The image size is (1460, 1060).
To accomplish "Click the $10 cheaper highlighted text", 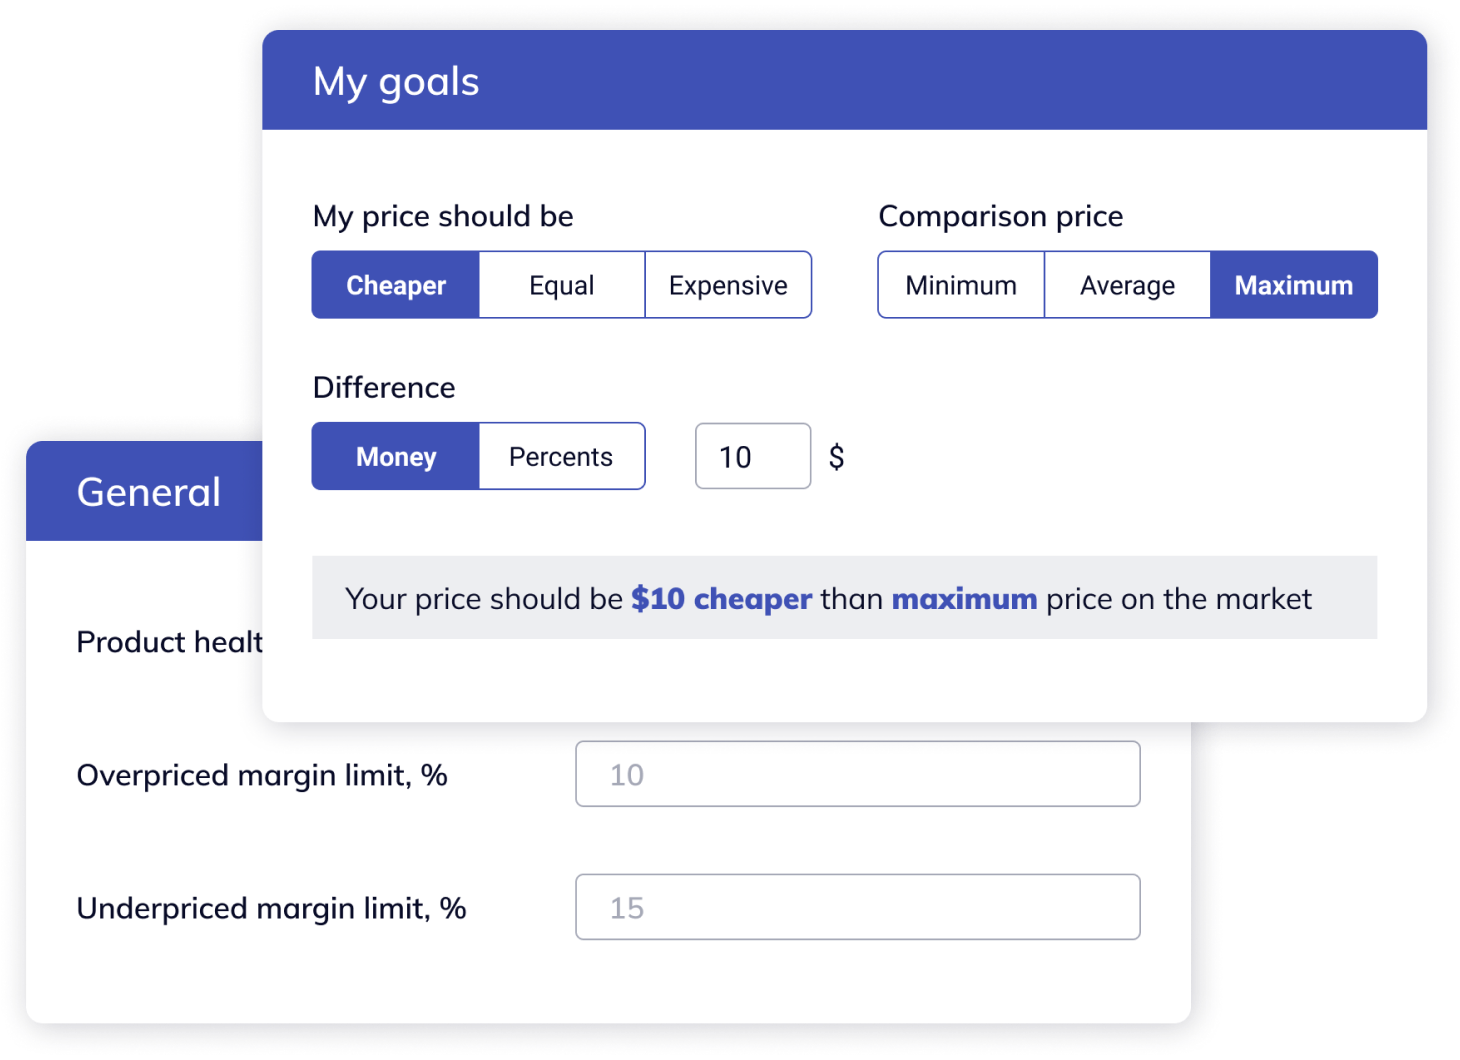I will coord(720,598).
